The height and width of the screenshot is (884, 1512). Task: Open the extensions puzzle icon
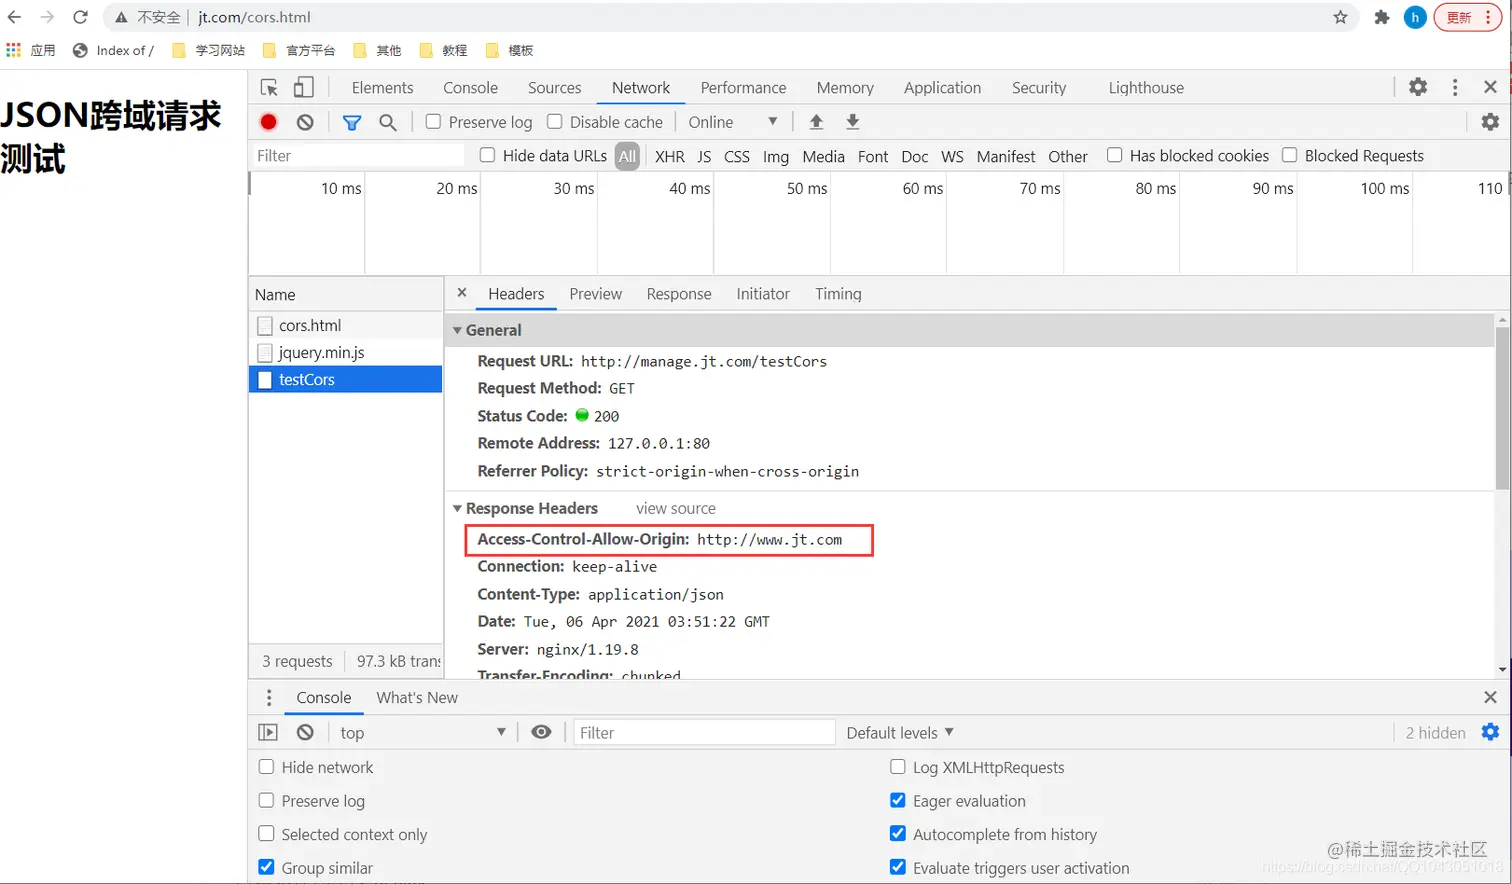click(1382, 17)
